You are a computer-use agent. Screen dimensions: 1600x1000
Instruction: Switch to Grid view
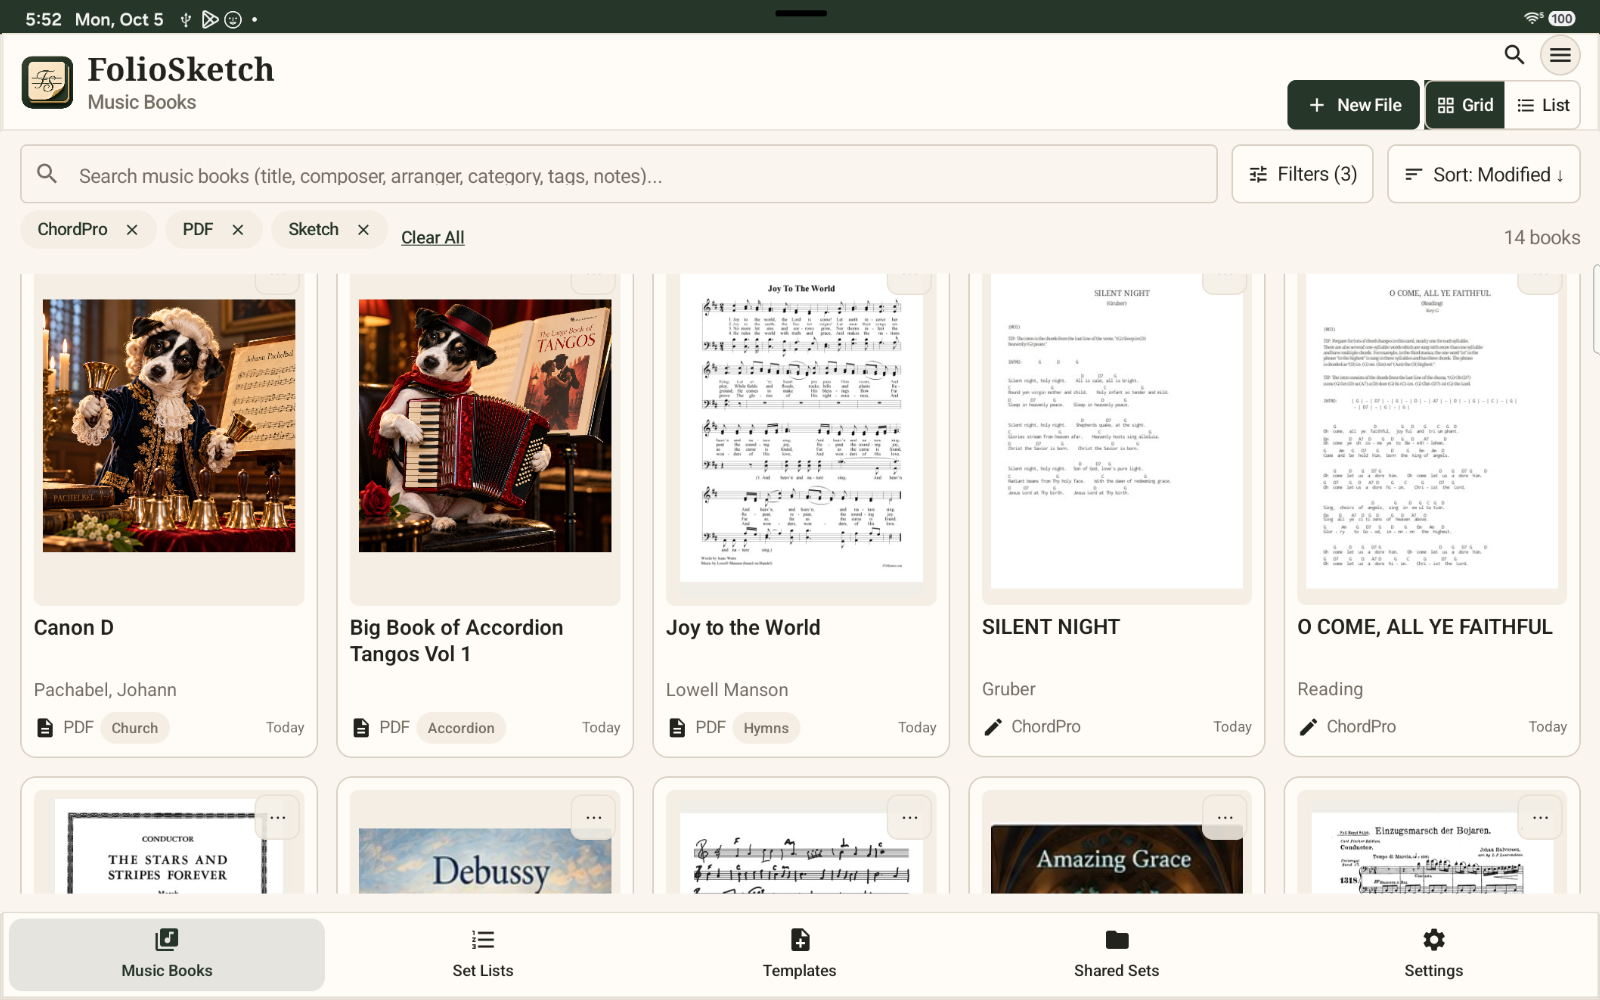tap(1465, 105)
